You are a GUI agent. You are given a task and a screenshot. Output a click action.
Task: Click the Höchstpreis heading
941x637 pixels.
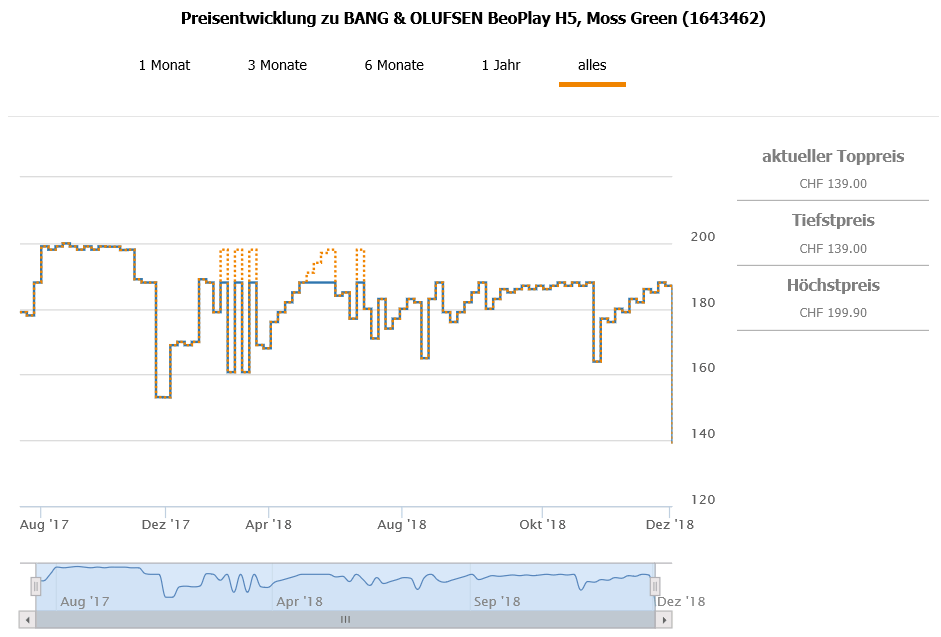(x=833, y=285)
